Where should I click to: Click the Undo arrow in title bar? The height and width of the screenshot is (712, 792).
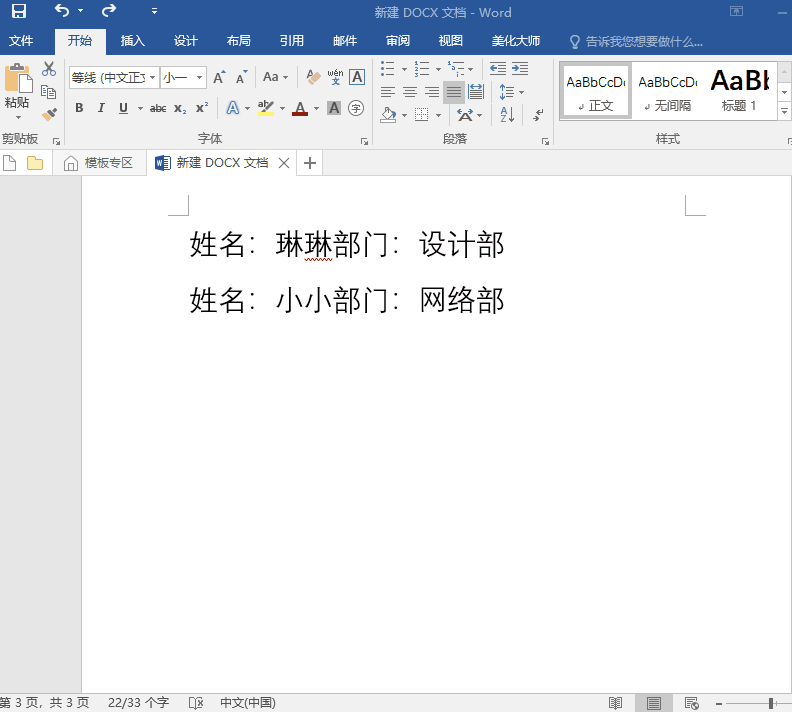[62, 12]
